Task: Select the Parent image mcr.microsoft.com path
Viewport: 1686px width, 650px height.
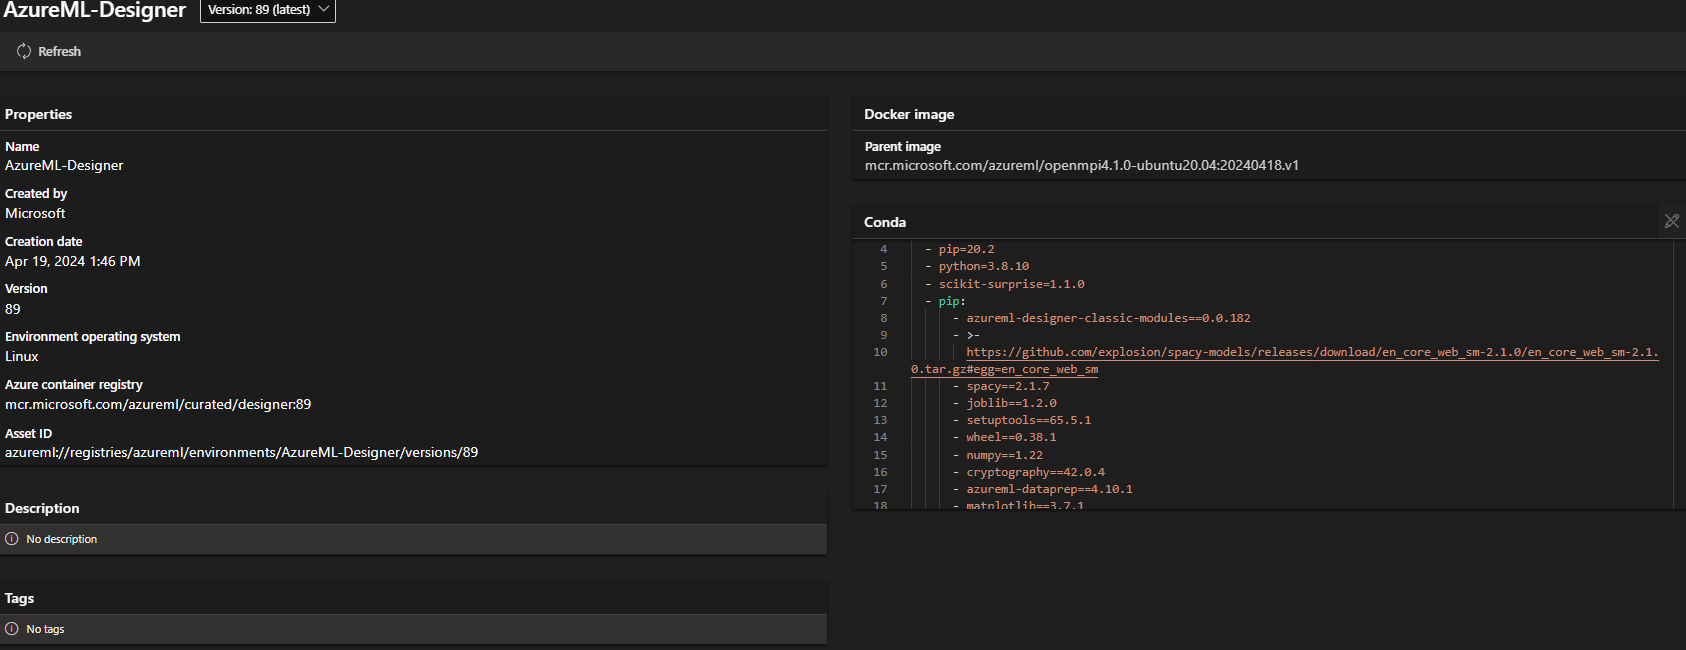Action: [1081, 165]
